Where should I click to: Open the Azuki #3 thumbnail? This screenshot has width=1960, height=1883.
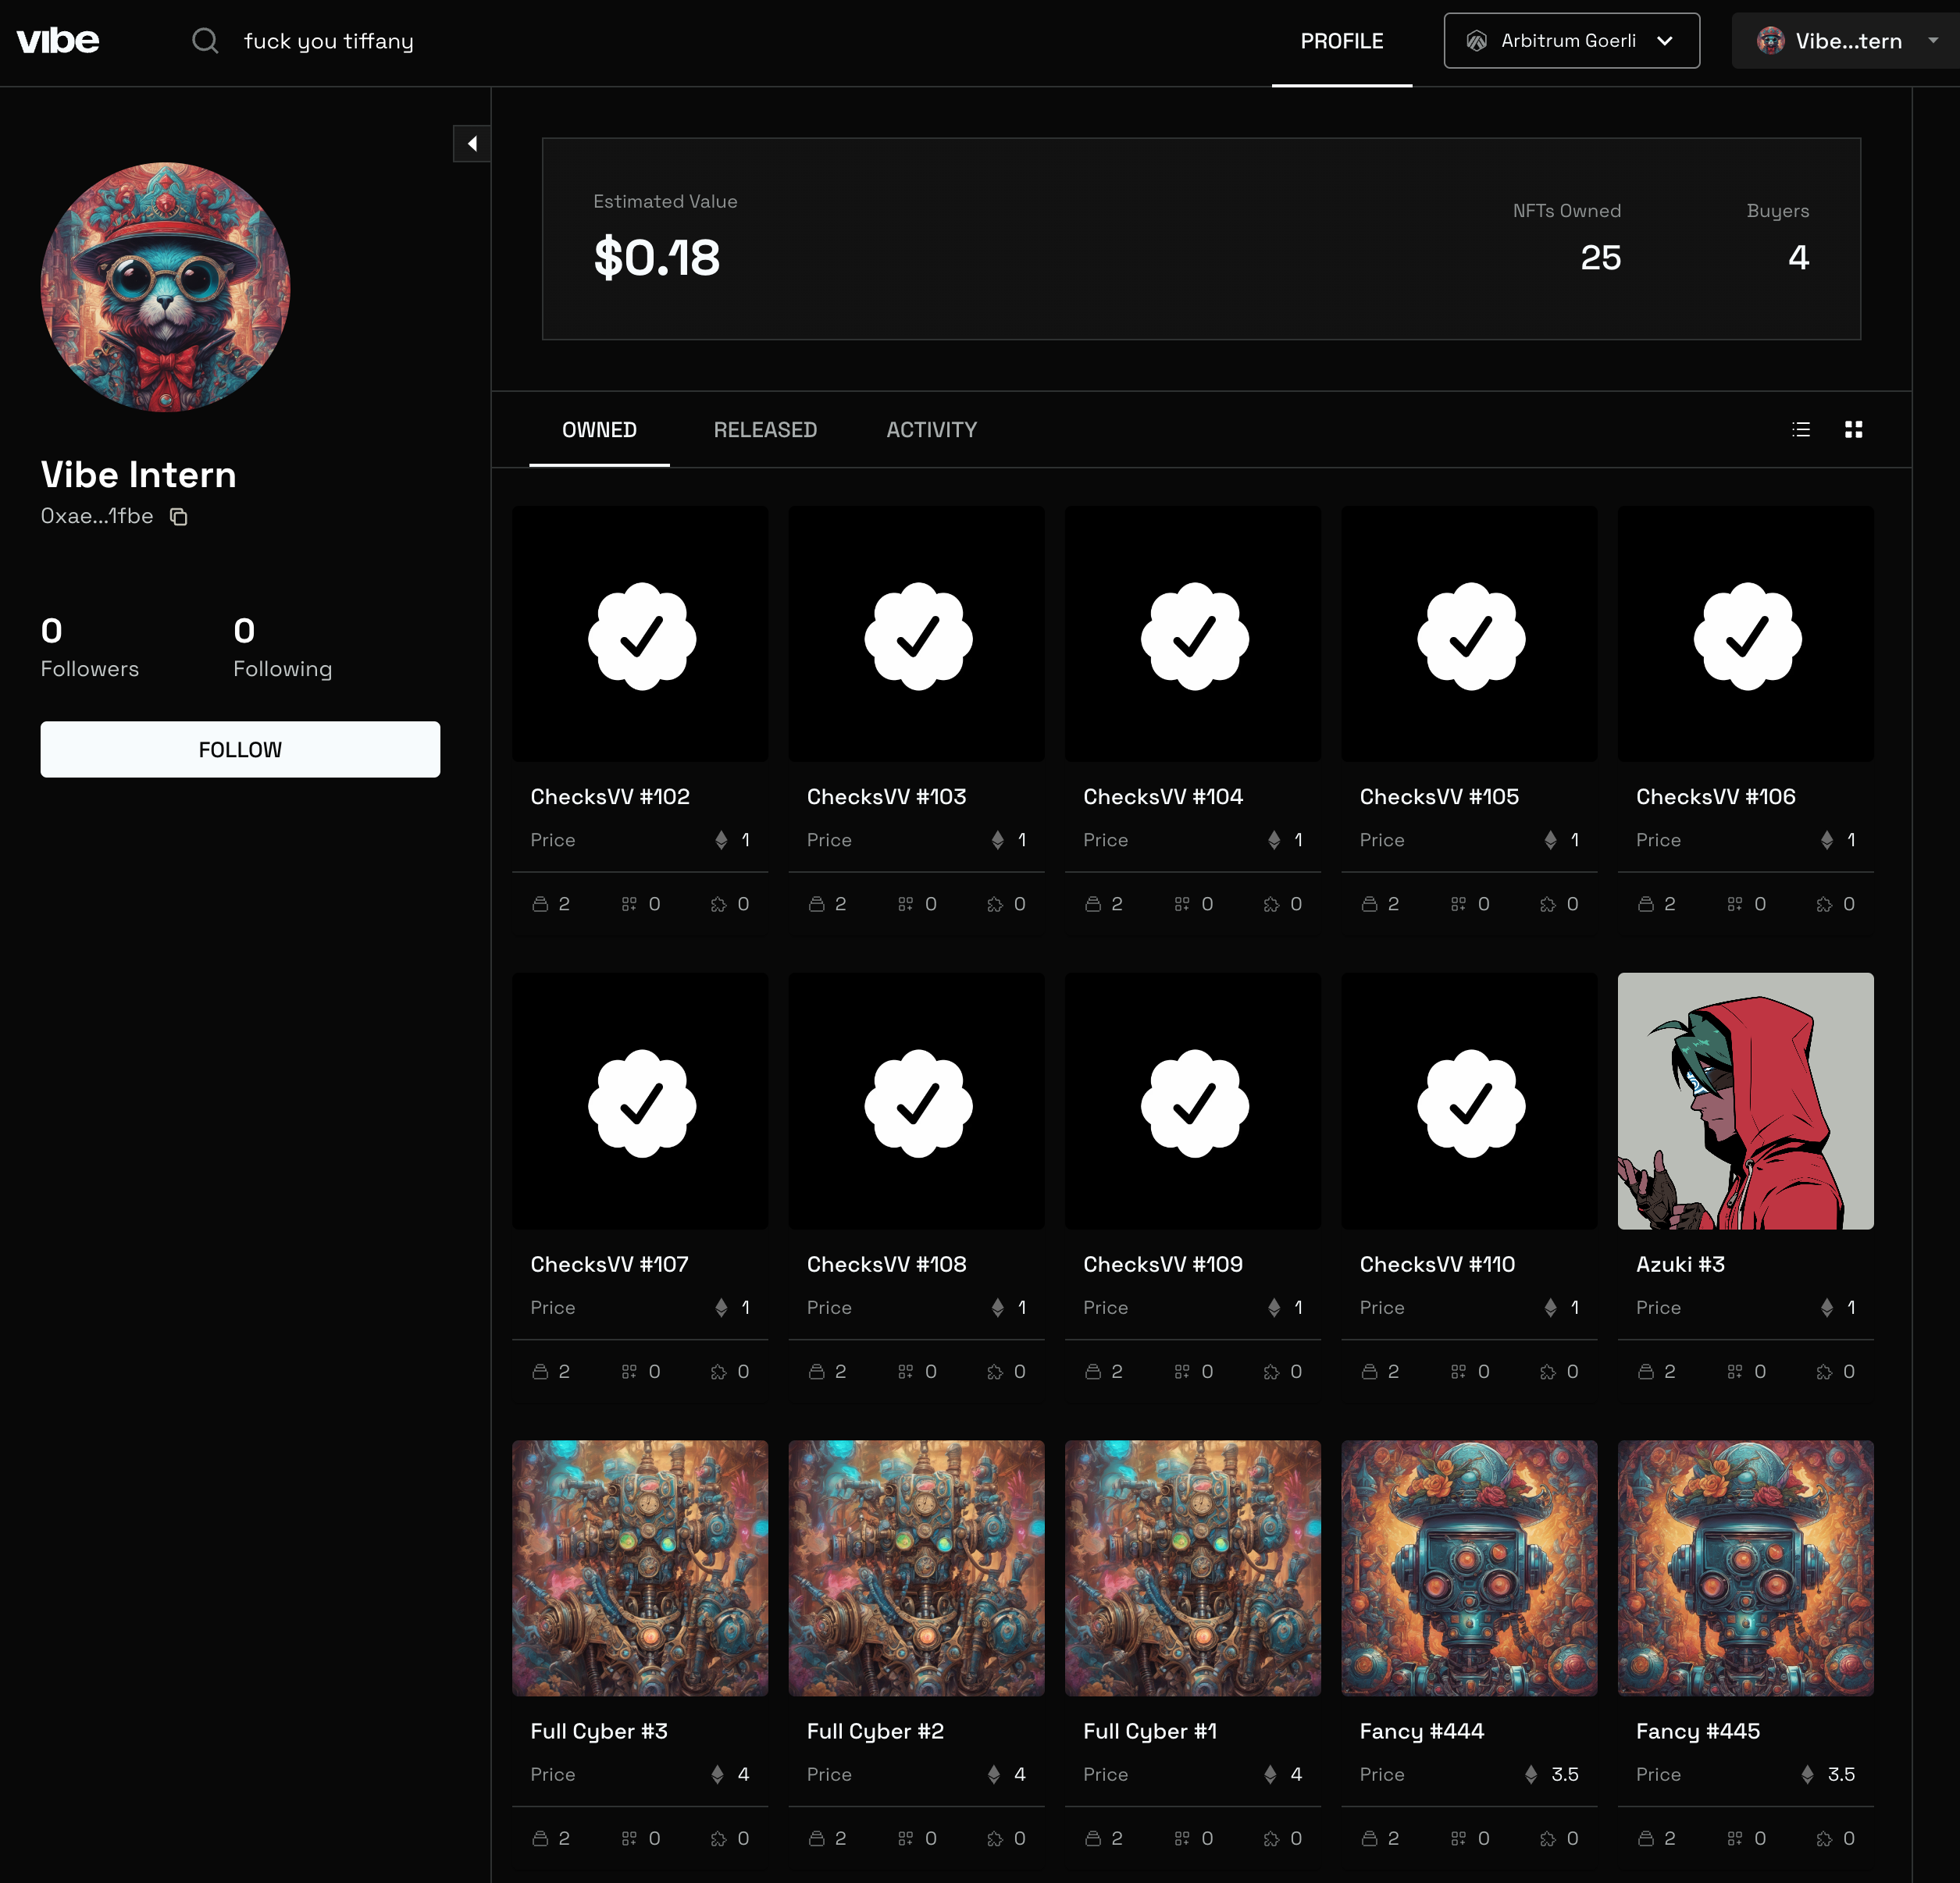[1745, 1100]
